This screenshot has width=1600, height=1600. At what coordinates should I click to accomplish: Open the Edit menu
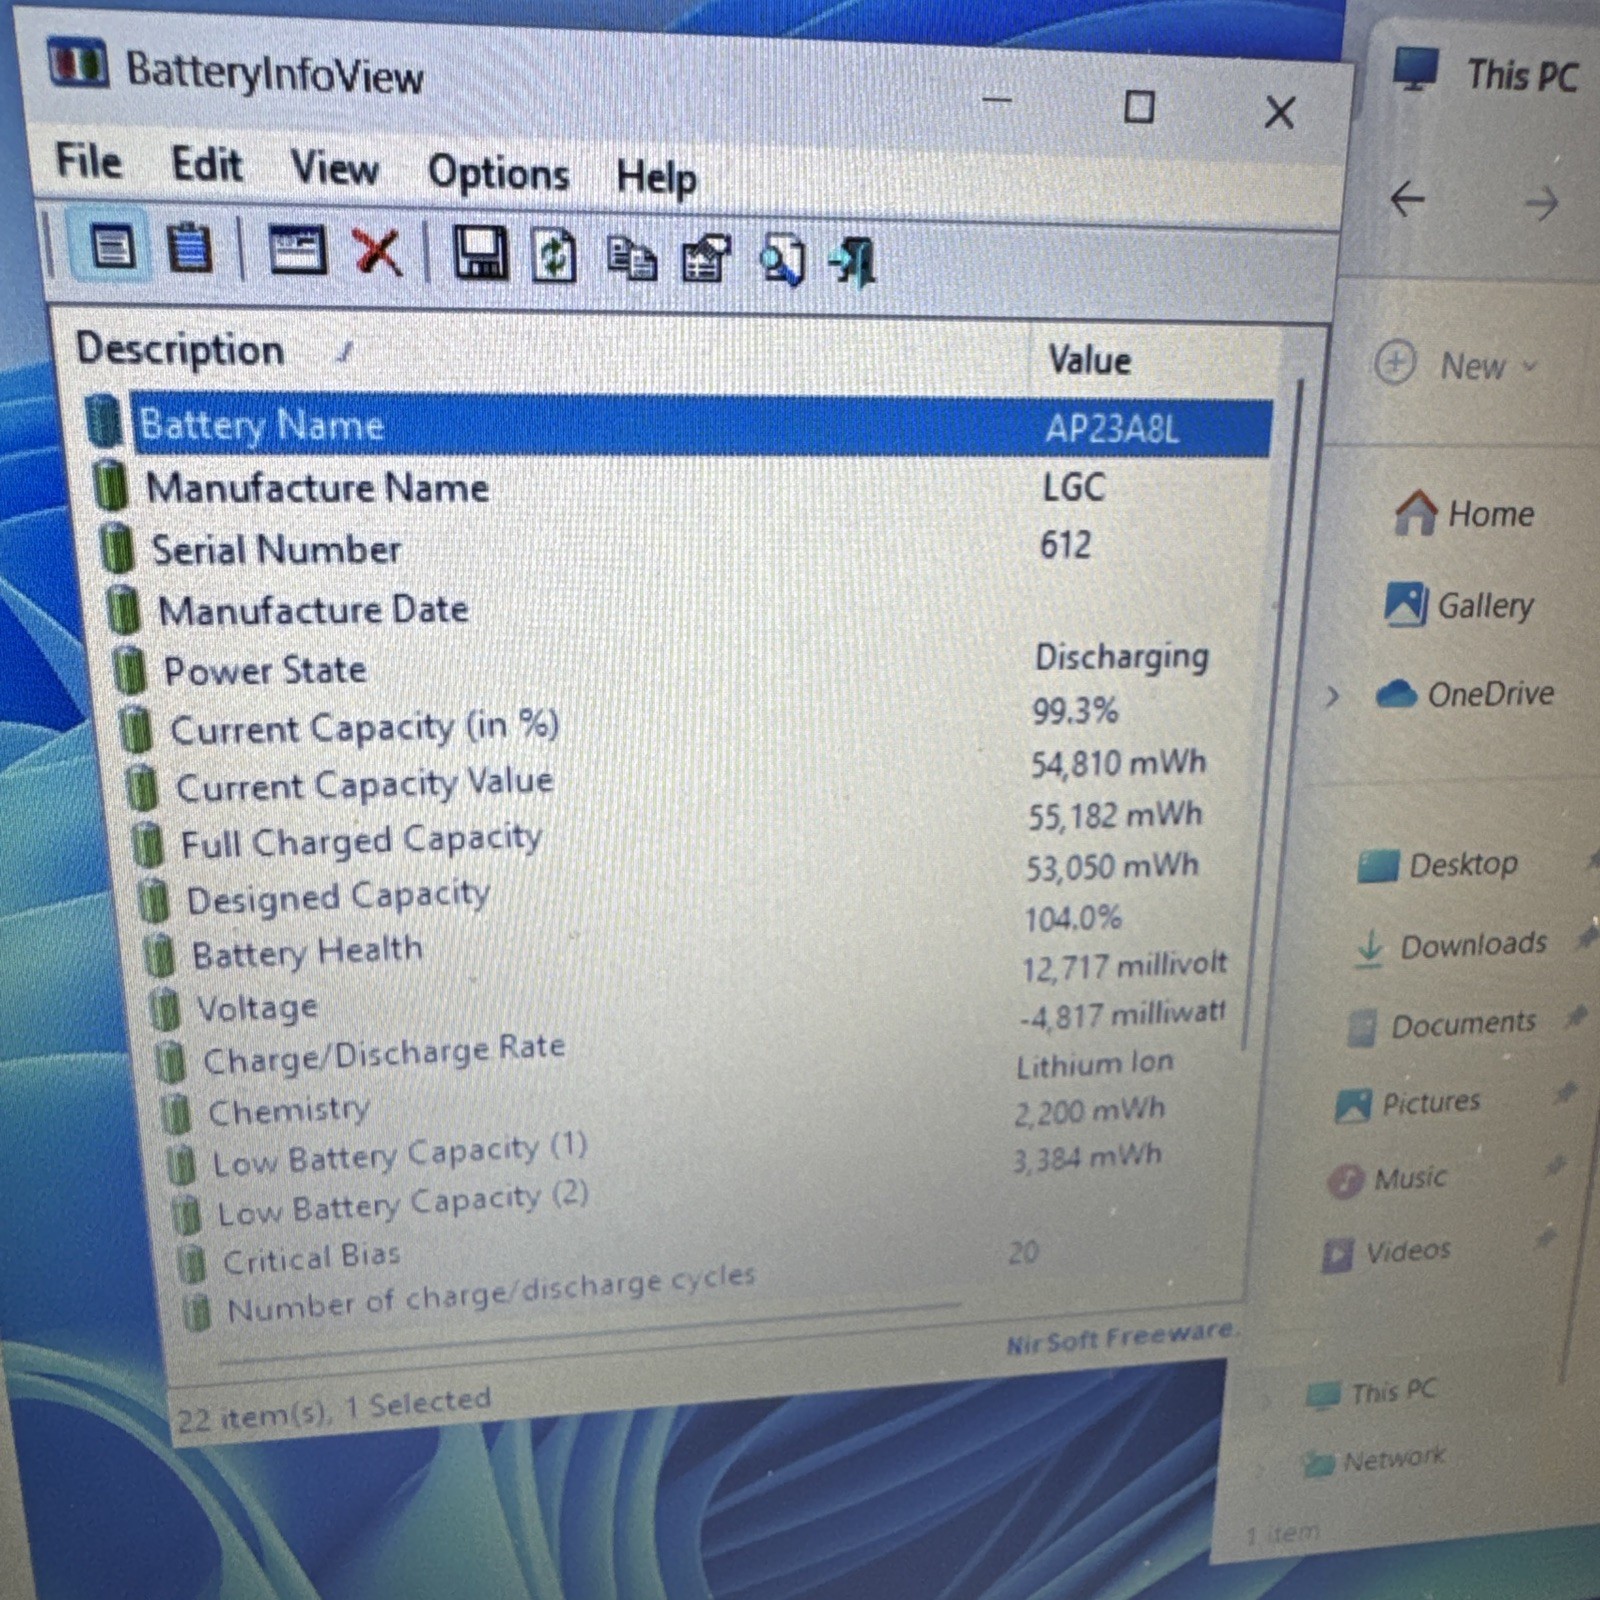pos(206,164)
